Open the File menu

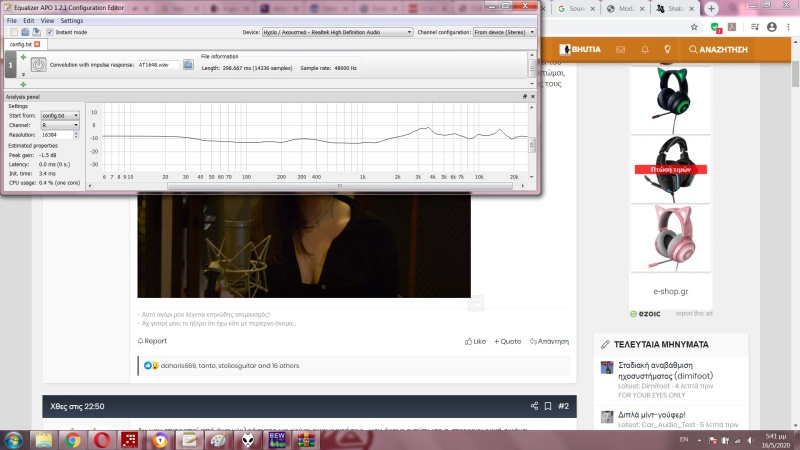tap(12, 20)
